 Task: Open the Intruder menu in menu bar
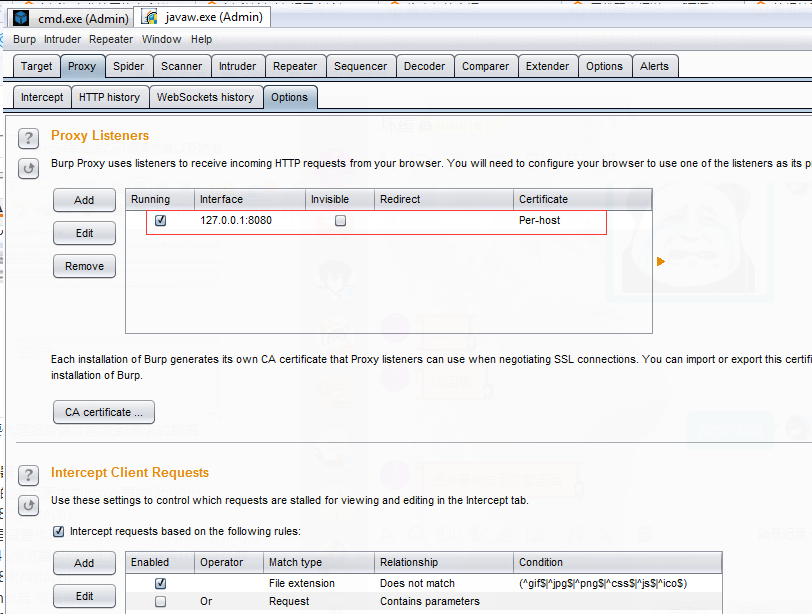tap(62, 39)
